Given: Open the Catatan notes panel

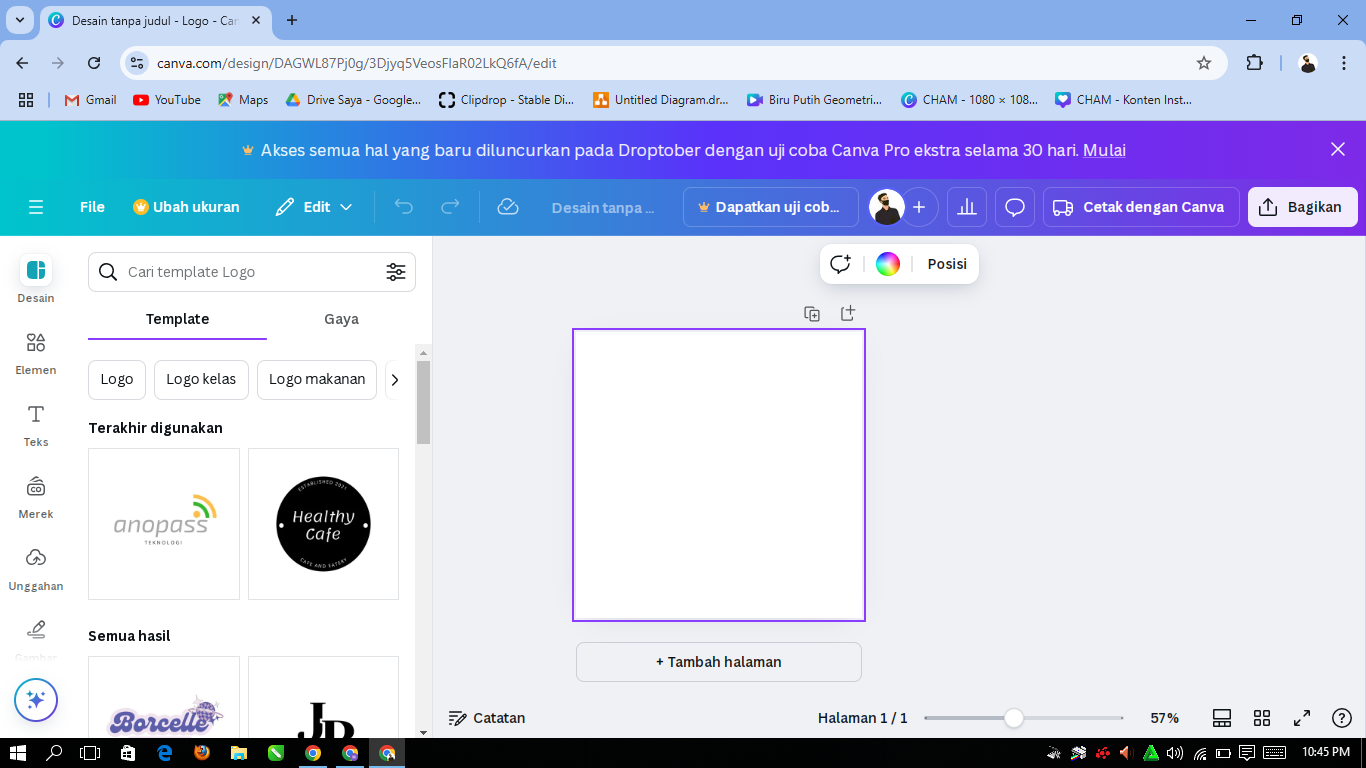Looking at the screenshot, I should (487, 718).
